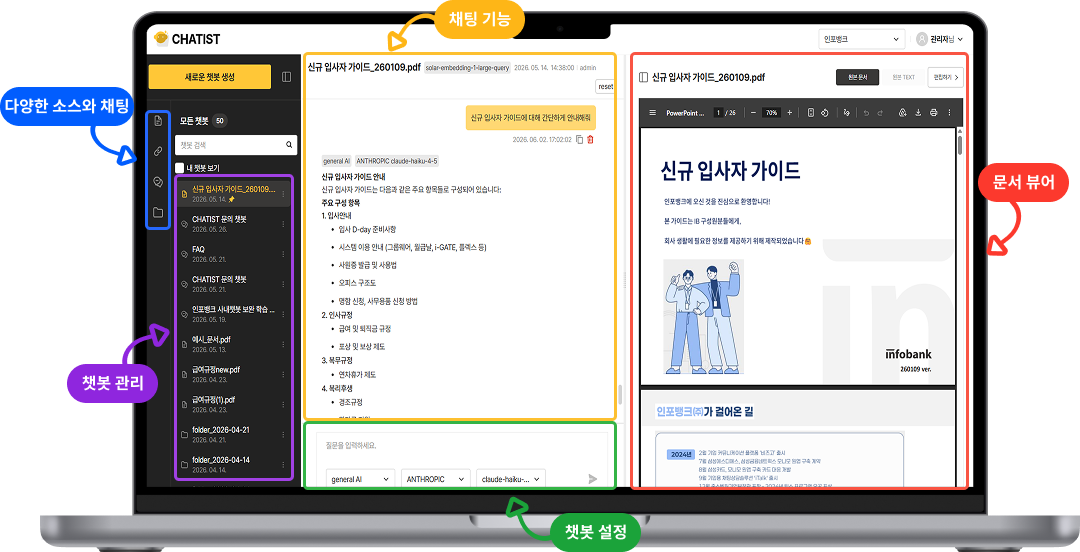
Task: Delete the user message with trash icon
Action: [590, 139]
